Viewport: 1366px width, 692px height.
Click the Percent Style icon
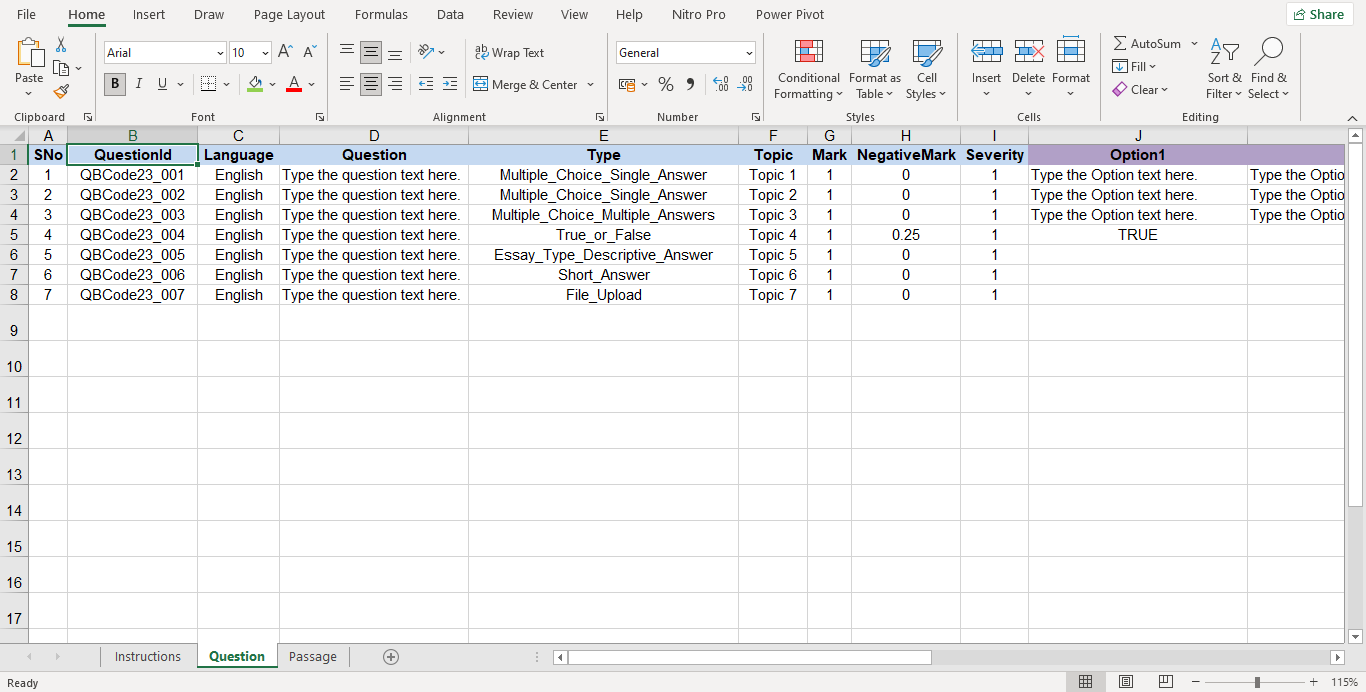point(665,85)
